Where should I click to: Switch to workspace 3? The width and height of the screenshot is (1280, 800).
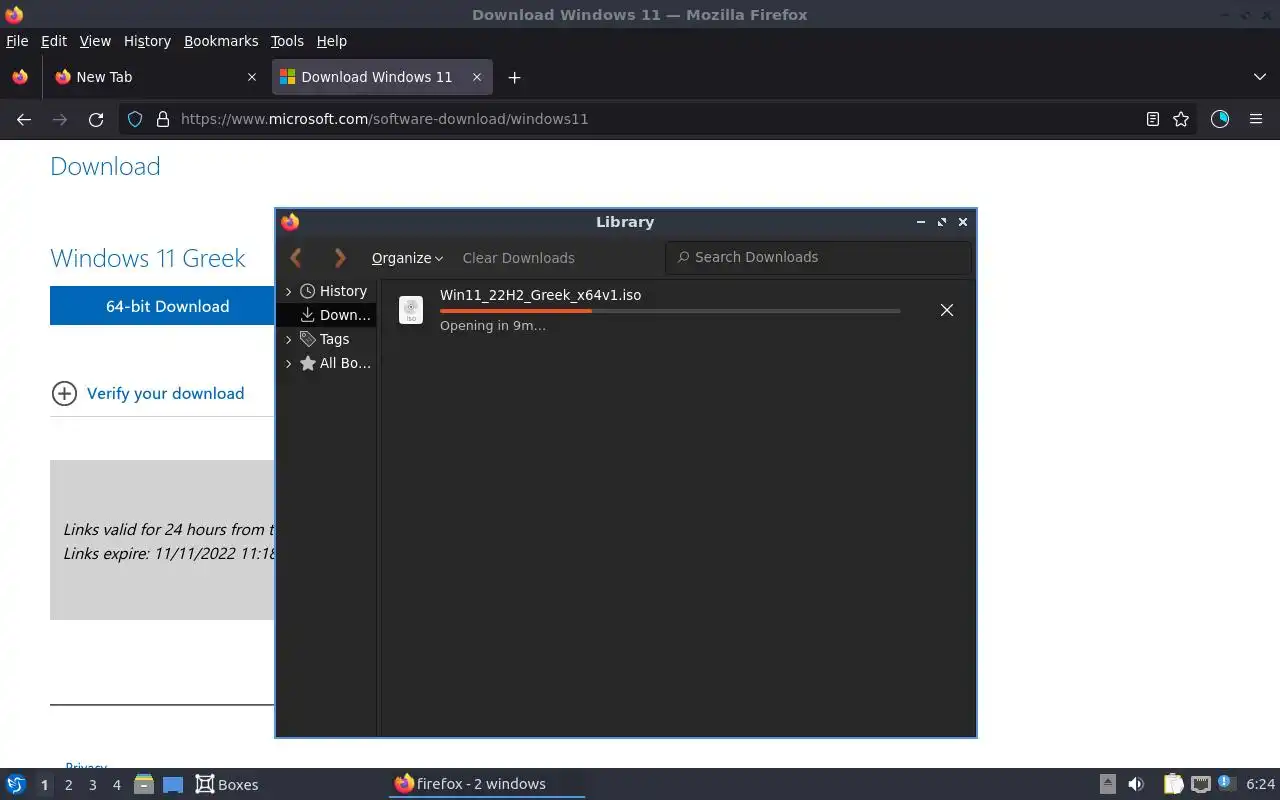pyautogui.click(x=92, y=785)
